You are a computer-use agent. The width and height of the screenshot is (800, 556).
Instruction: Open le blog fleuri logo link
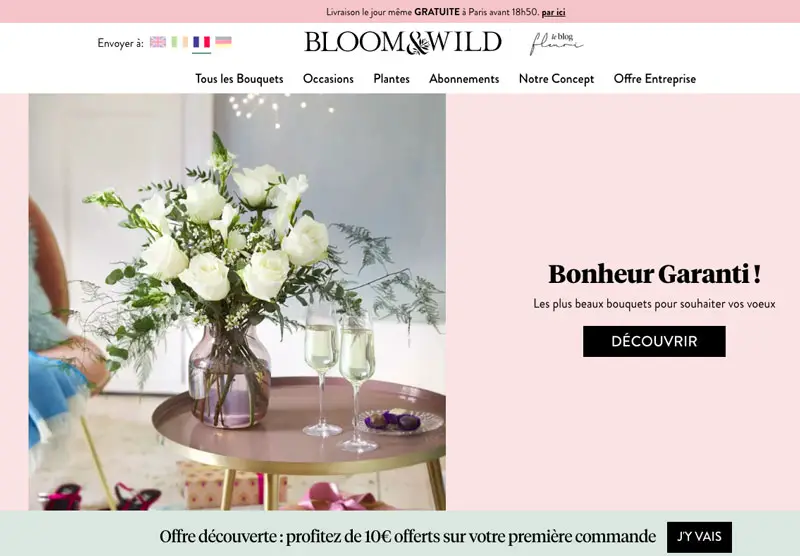point(556,43)
